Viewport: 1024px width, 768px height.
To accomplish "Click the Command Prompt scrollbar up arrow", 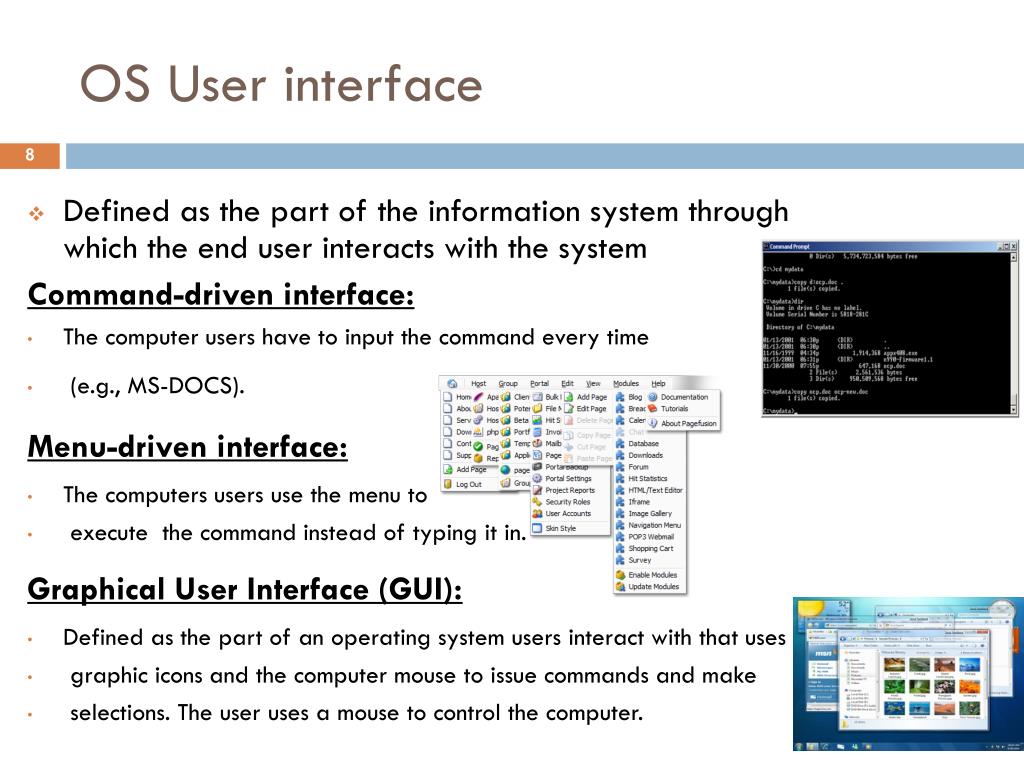I will point(1014,257).
